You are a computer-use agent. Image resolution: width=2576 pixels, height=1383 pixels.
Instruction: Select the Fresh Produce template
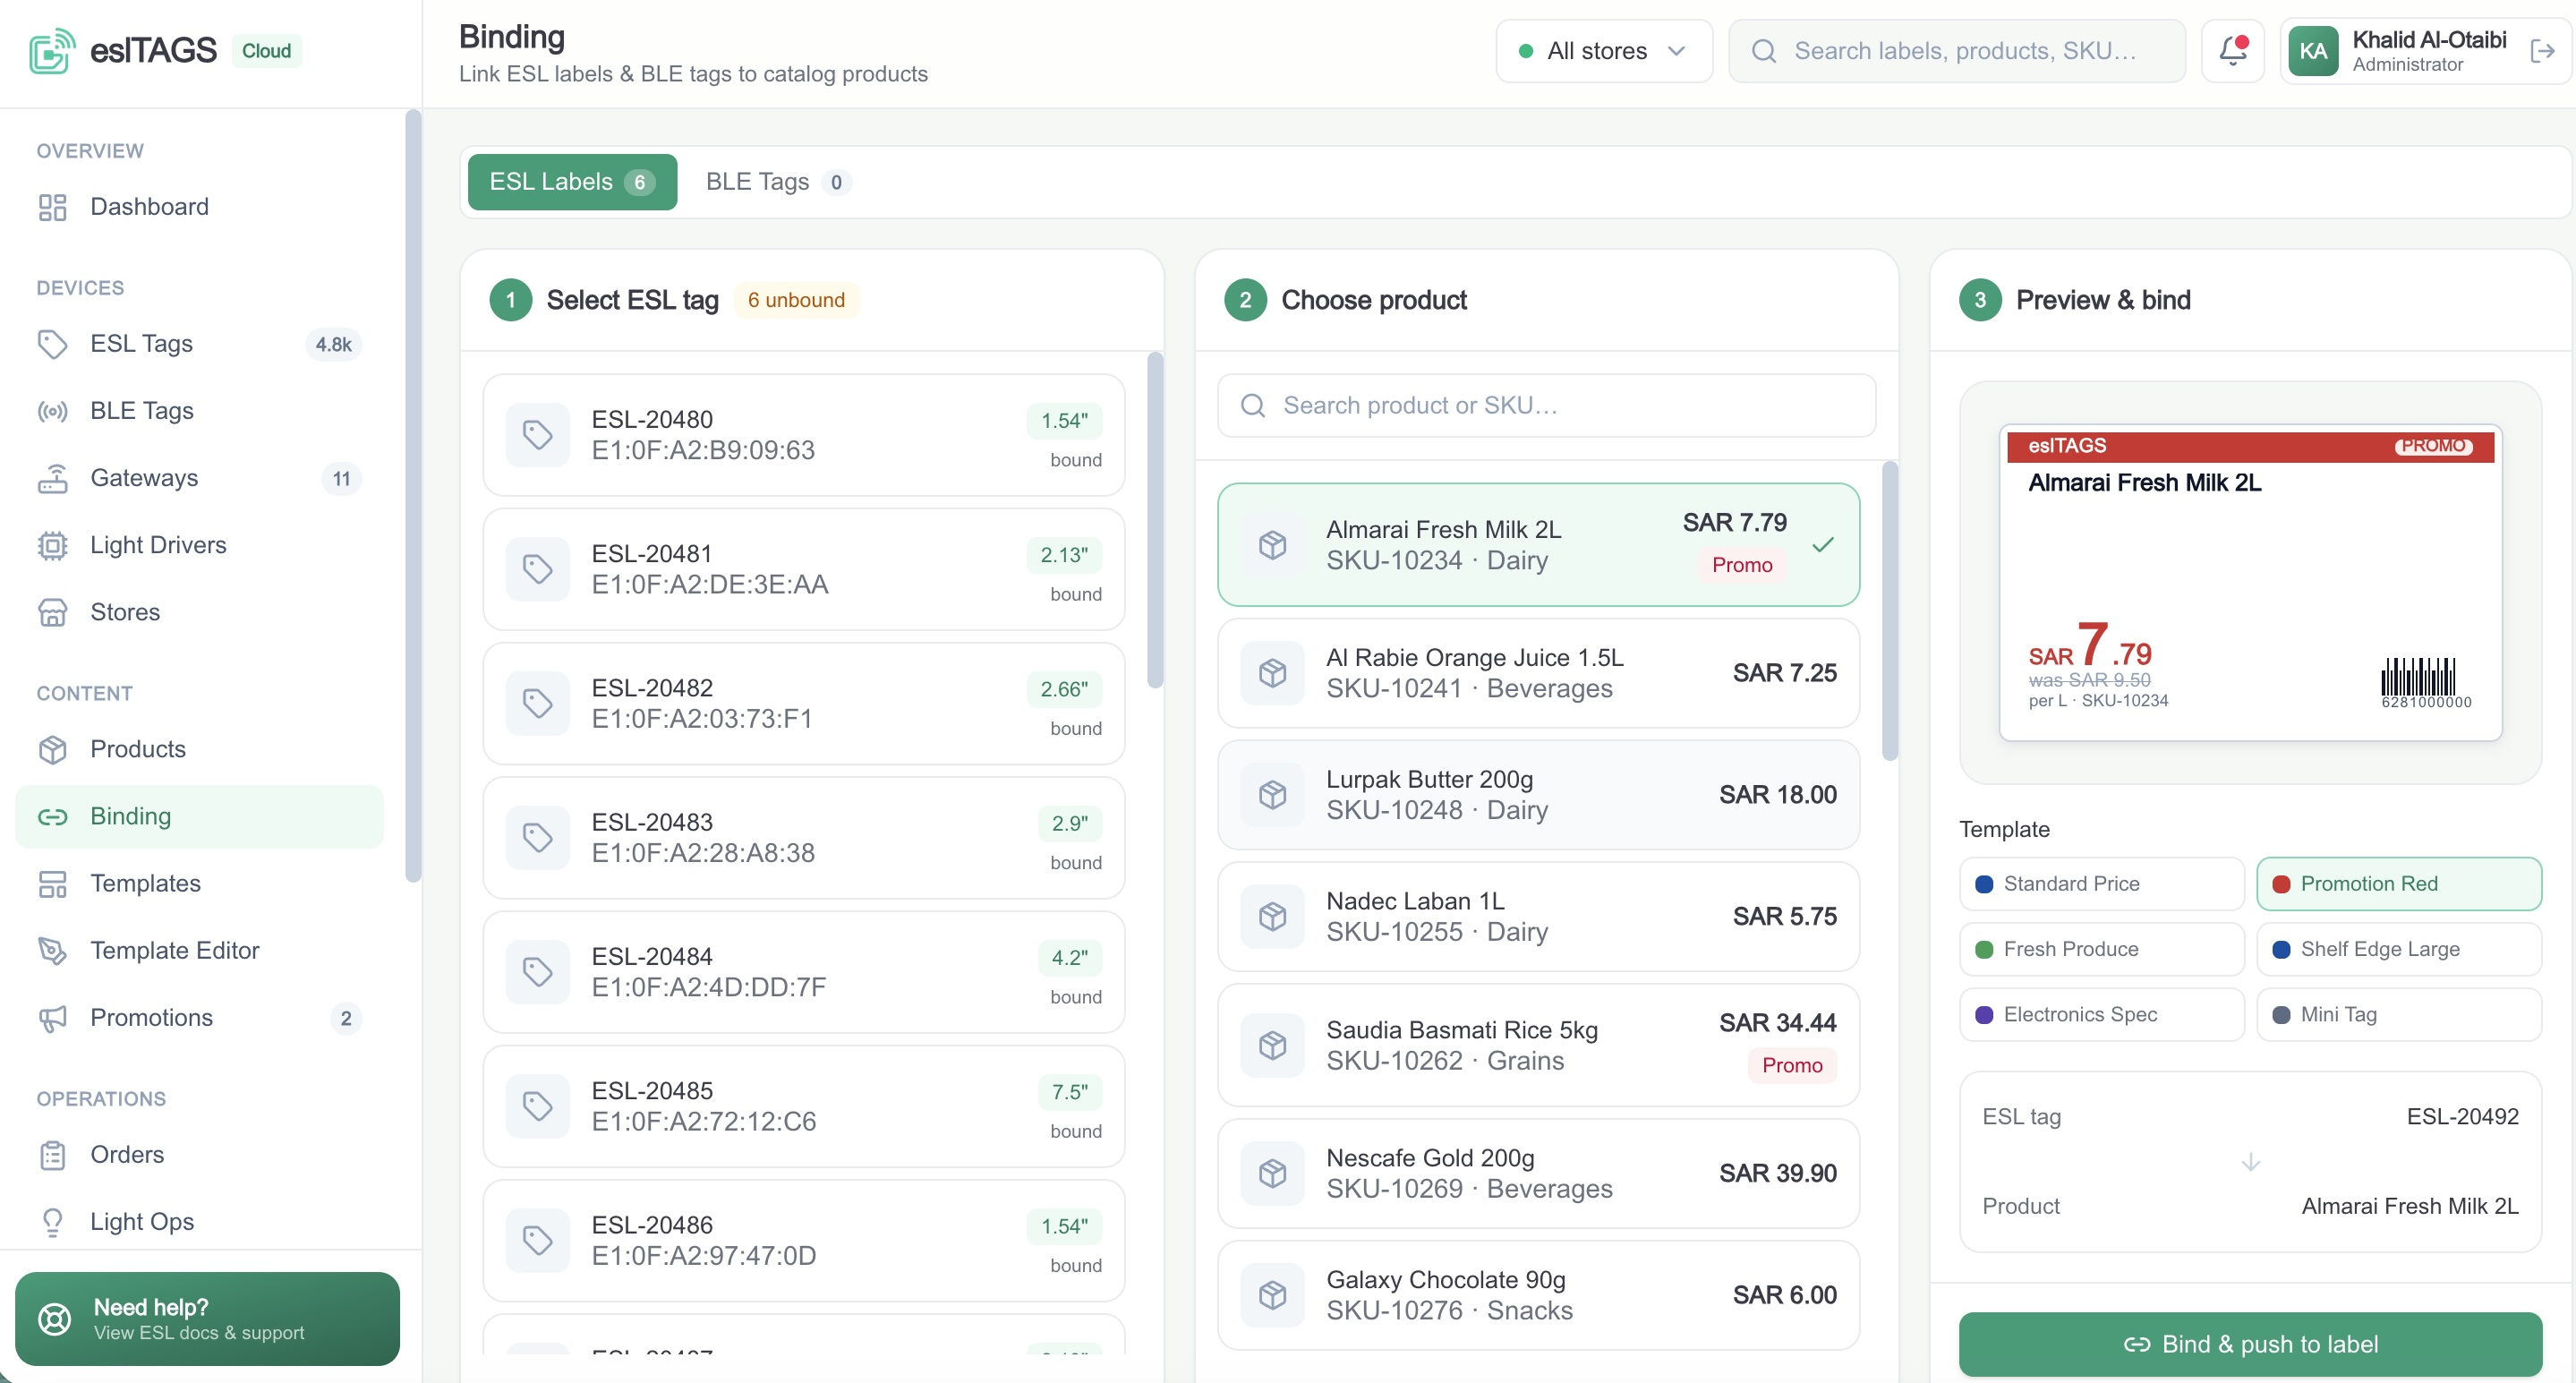click(2101, 949)
